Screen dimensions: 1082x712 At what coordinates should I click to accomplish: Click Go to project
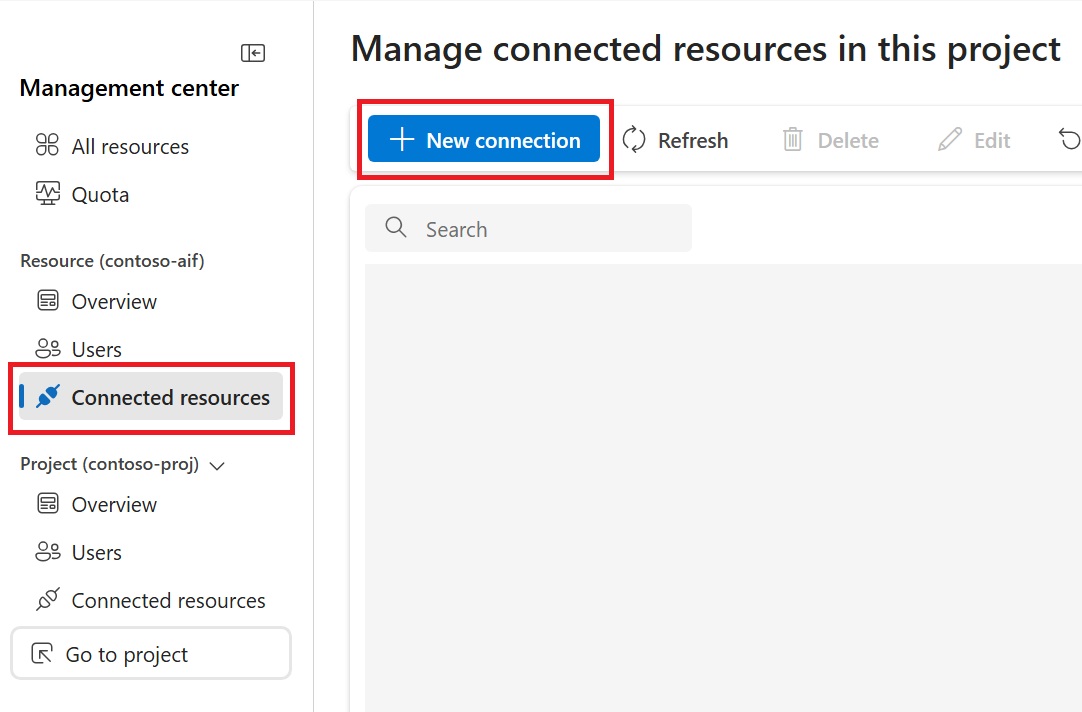151,653
